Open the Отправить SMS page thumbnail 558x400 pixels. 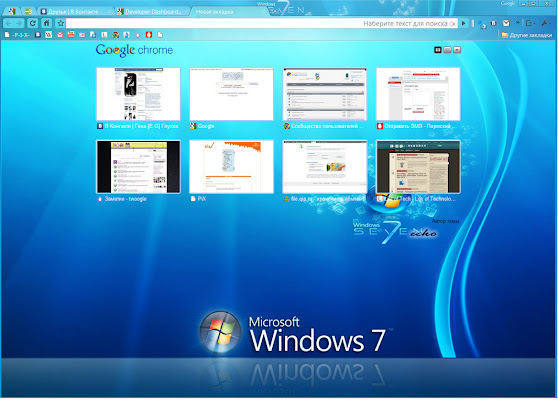(418, 94)
